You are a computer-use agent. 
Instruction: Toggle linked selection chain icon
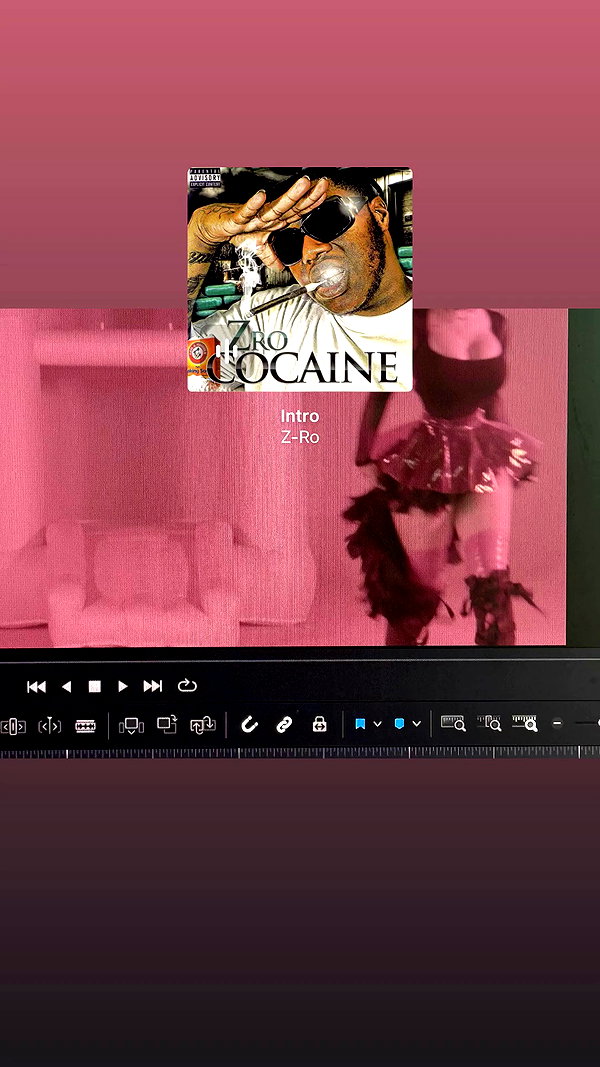284,725
